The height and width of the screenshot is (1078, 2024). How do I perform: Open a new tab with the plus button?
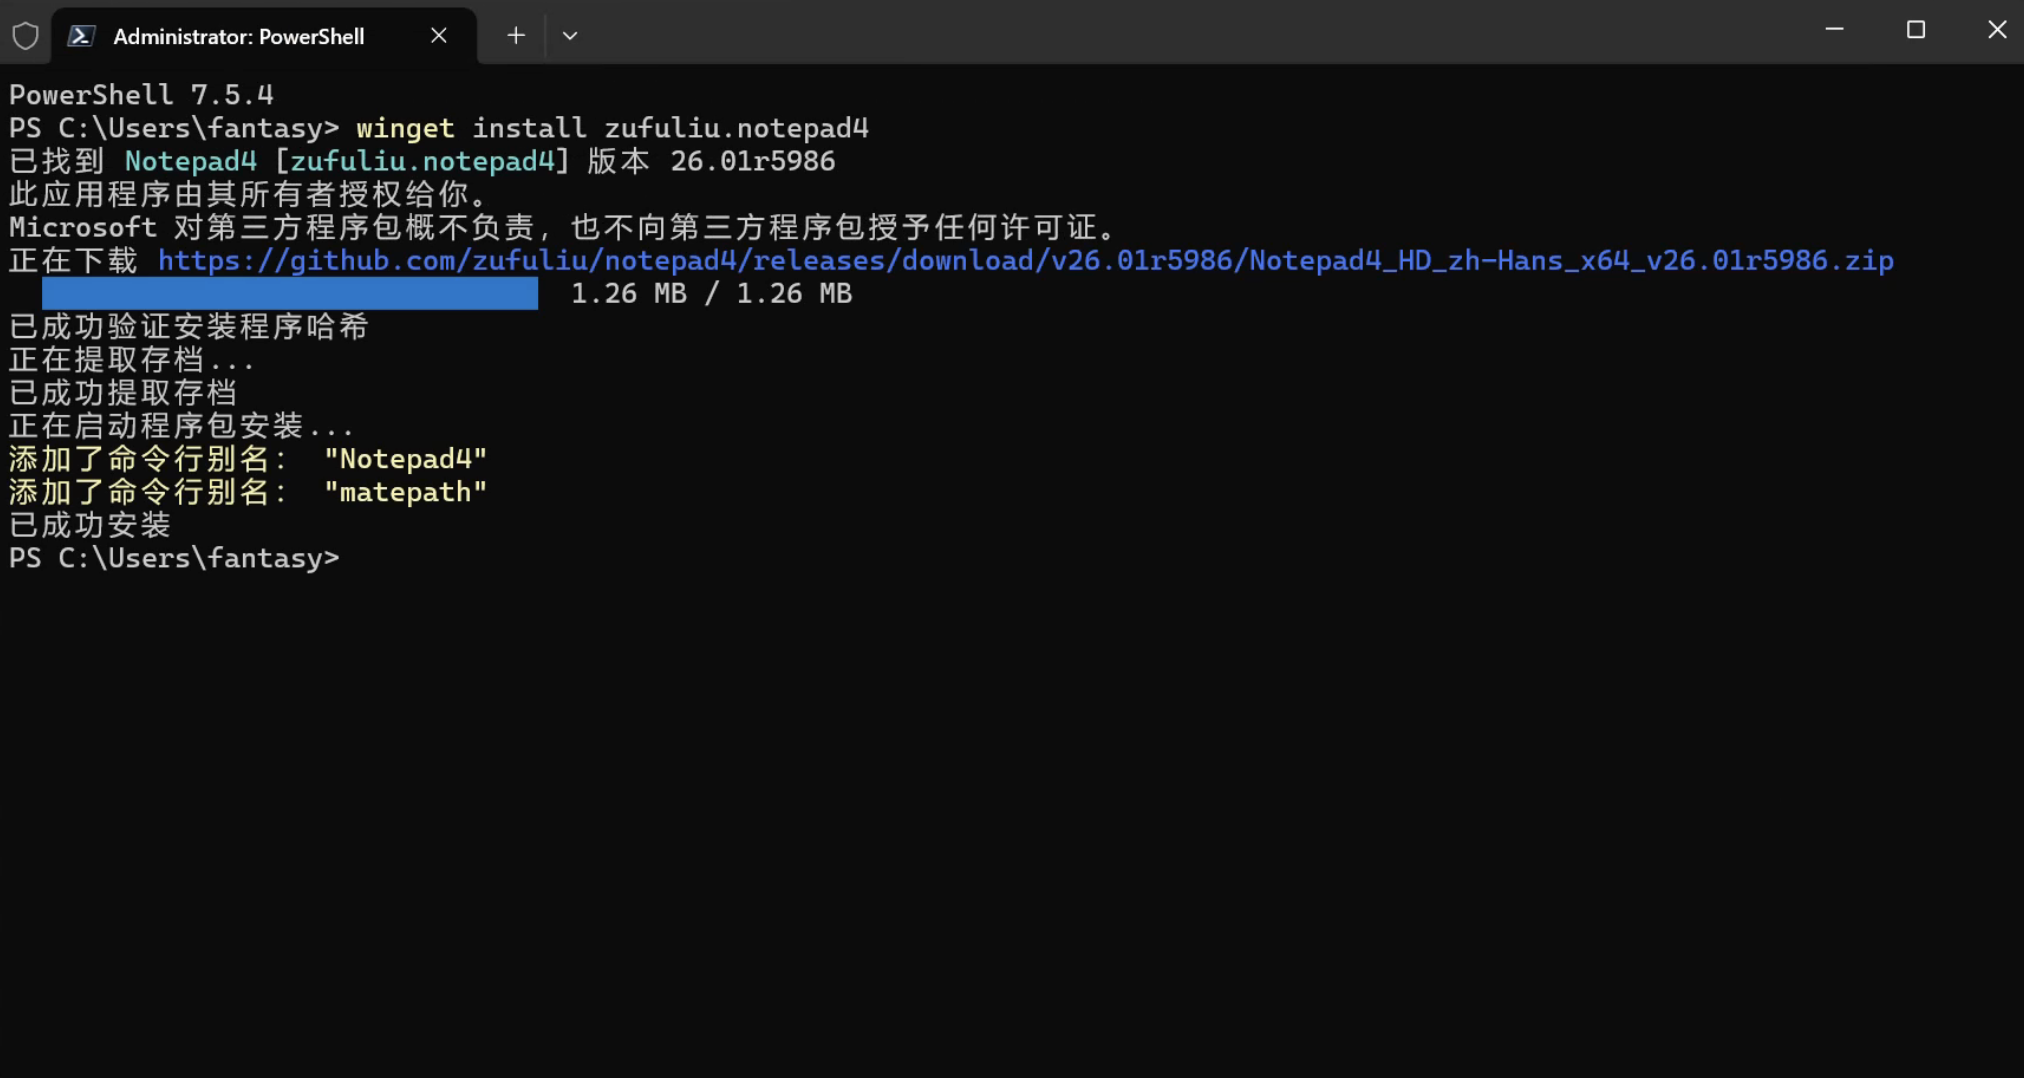pyautogui.click(x=515, y=36)
